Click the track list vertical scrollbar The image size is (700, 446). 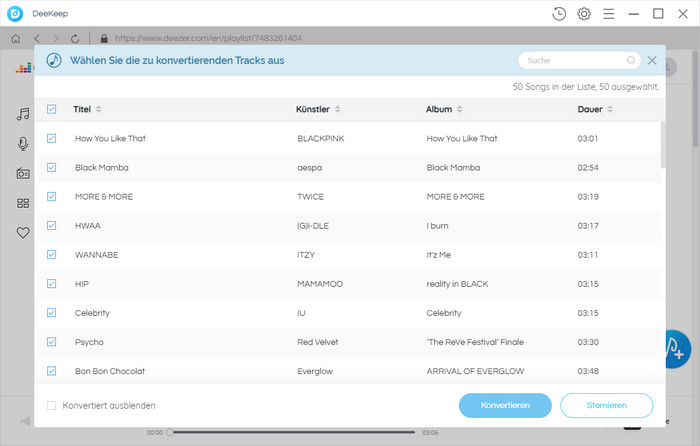[663, 145]
